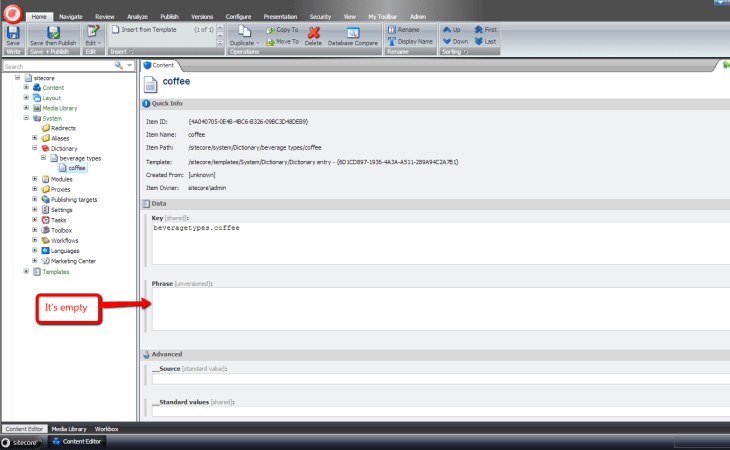Expand the Templates tree node
The height and width of the screenshot is (450, 730).
click(26, 271)
